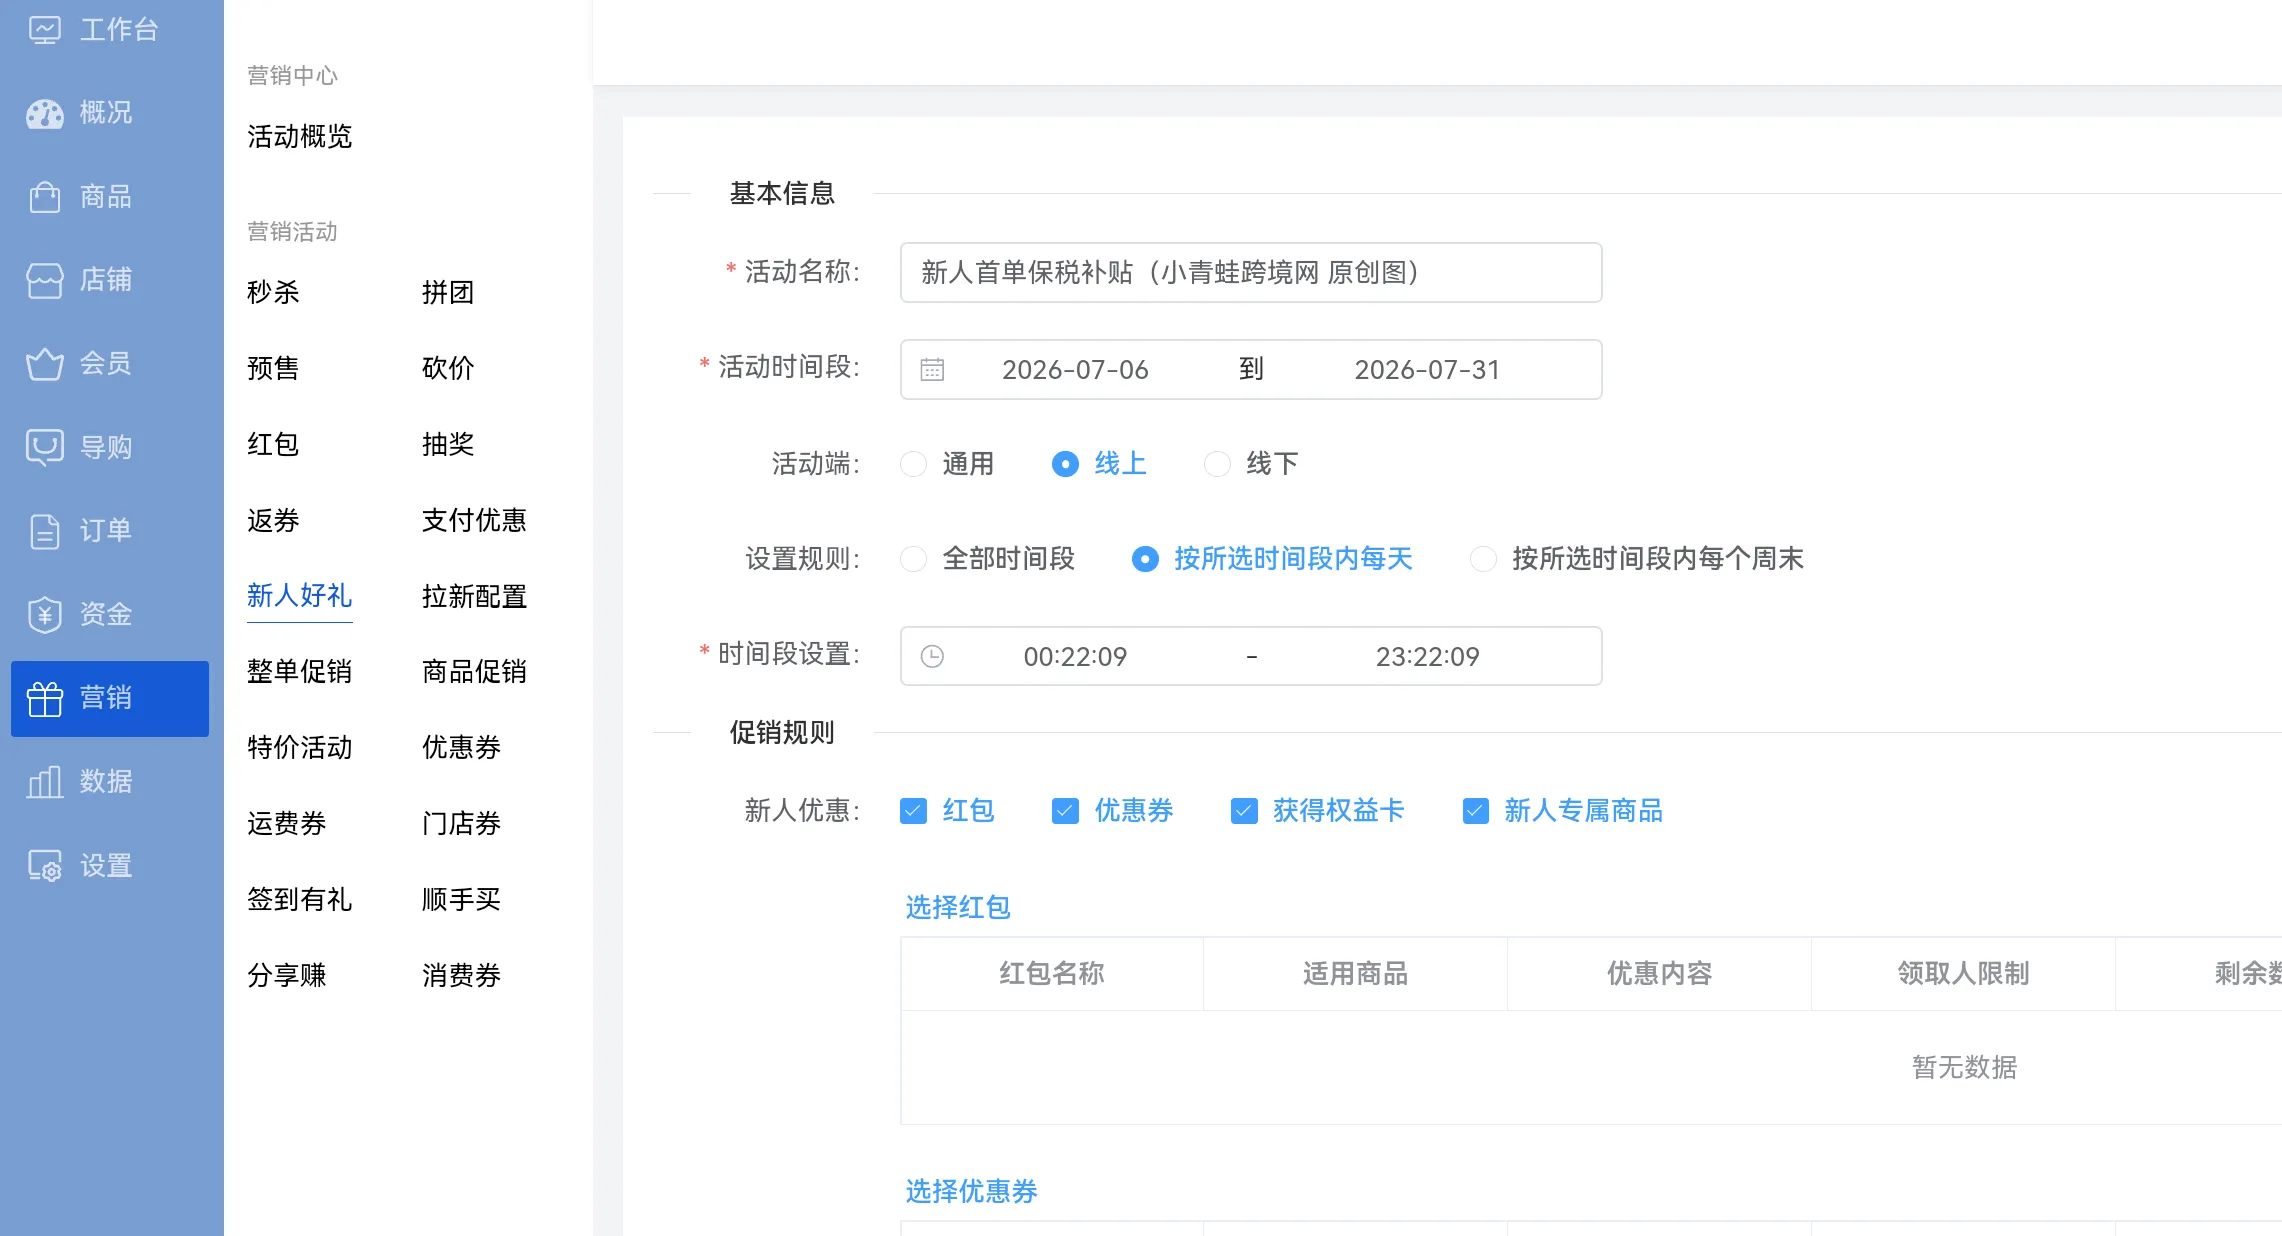The image size is (2282, 1236).
Task: Open the 门店券 menu item
Action: pyautogui.click(x=461, y=824)
